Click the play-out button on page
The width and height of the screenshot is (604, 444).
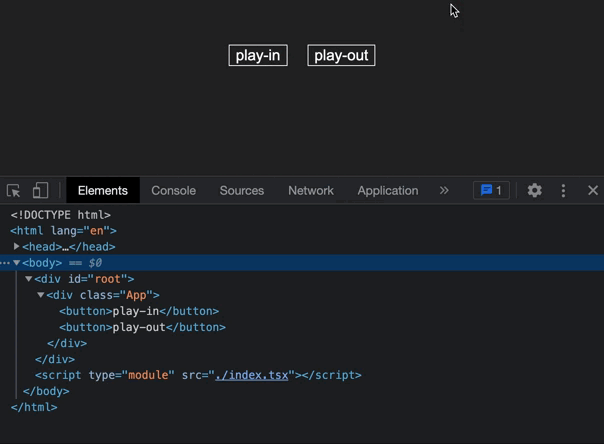341,55
